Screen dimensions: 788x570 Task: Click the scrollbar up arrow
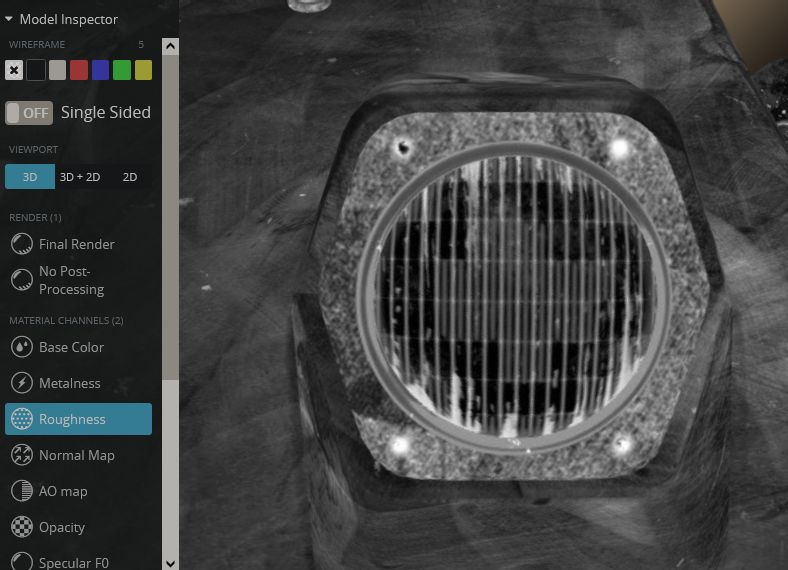click(170, 47)
